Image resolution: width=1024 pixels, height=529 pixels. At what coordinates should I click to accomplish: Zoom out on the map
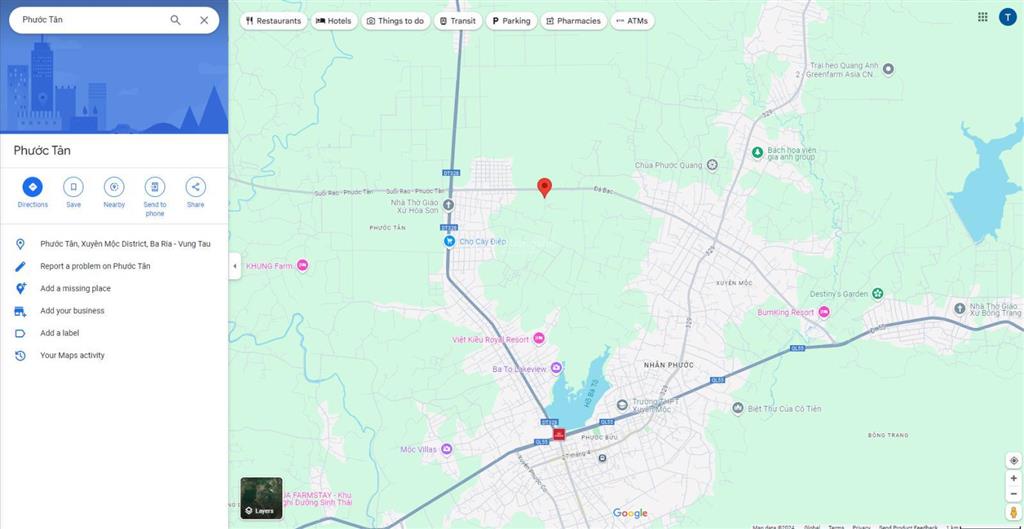click(x=1014, y=494)
